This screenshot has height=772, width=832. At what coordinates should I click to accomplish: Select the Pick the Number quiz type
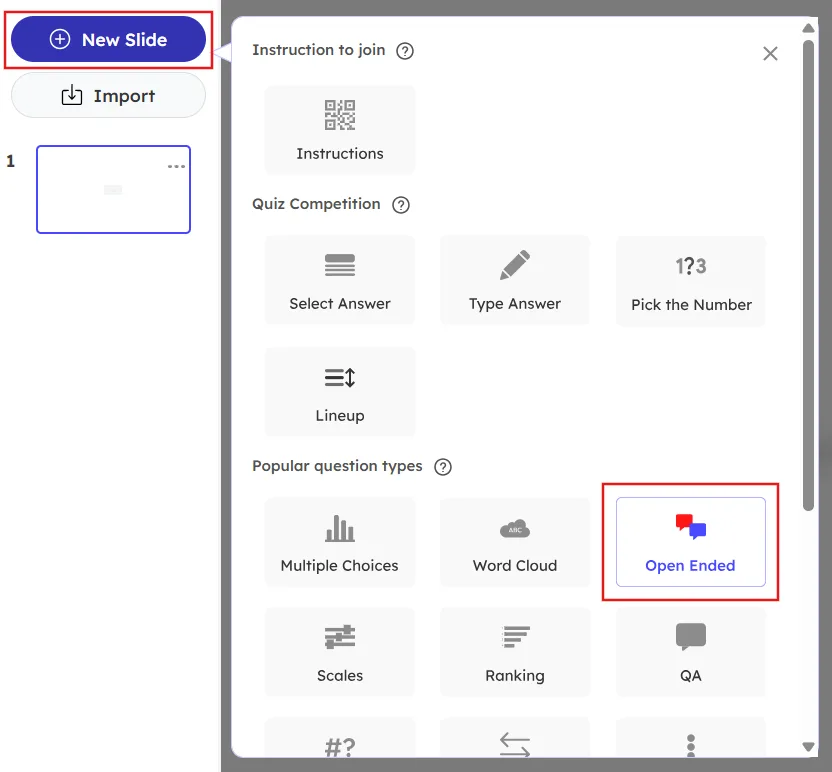click(x=690, y=280)
